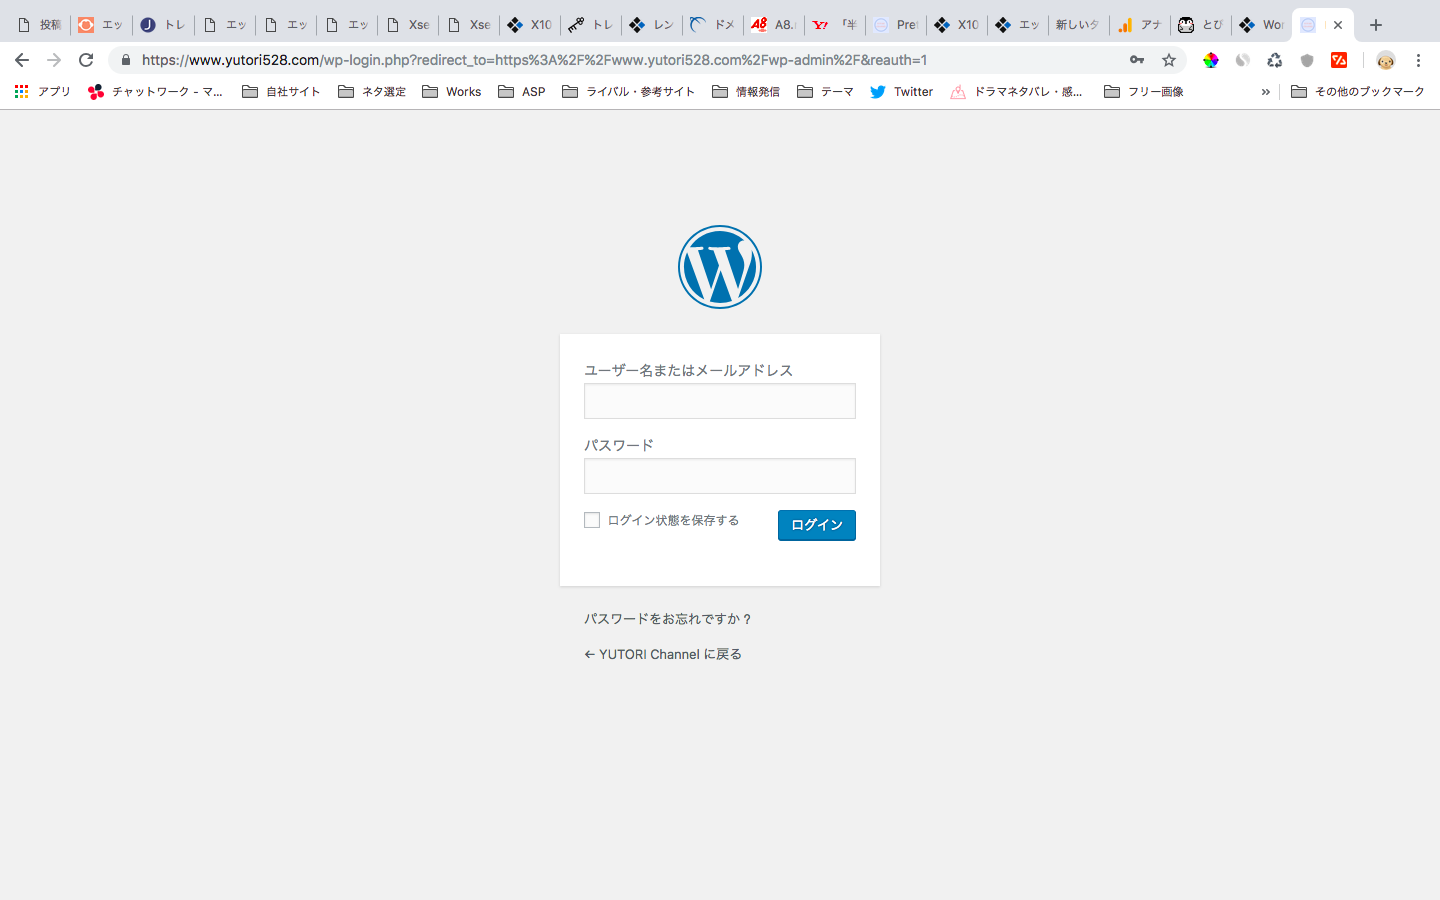Open the チャットワーク bookmark

tap(156, 92)
